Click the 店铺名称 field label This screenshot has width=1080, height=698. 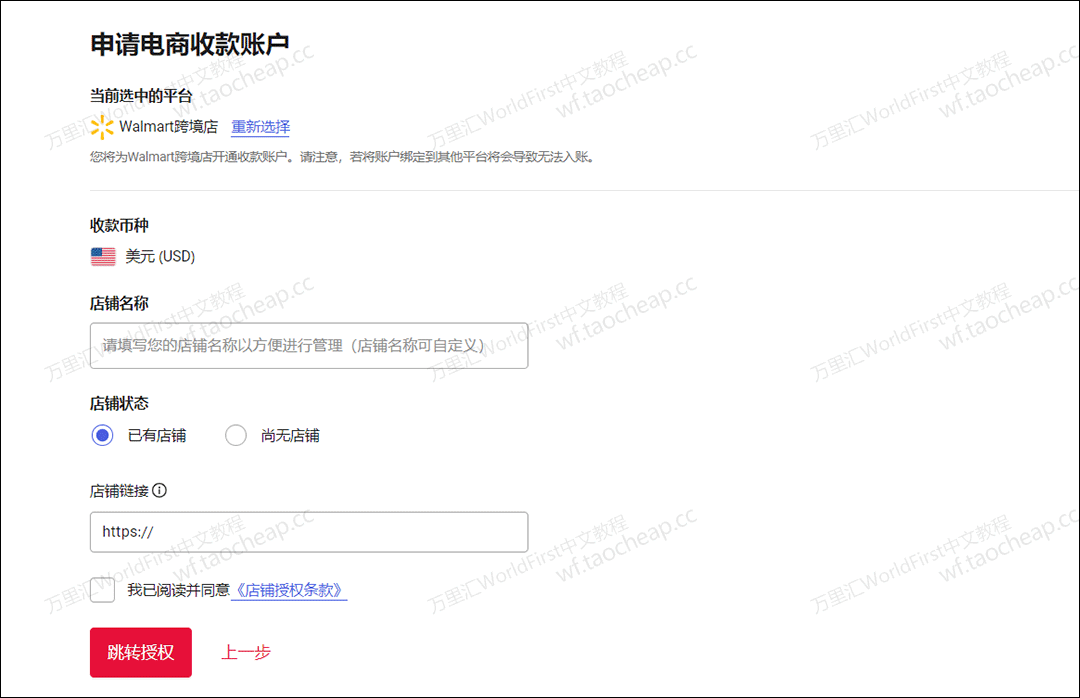click(119, 303)
